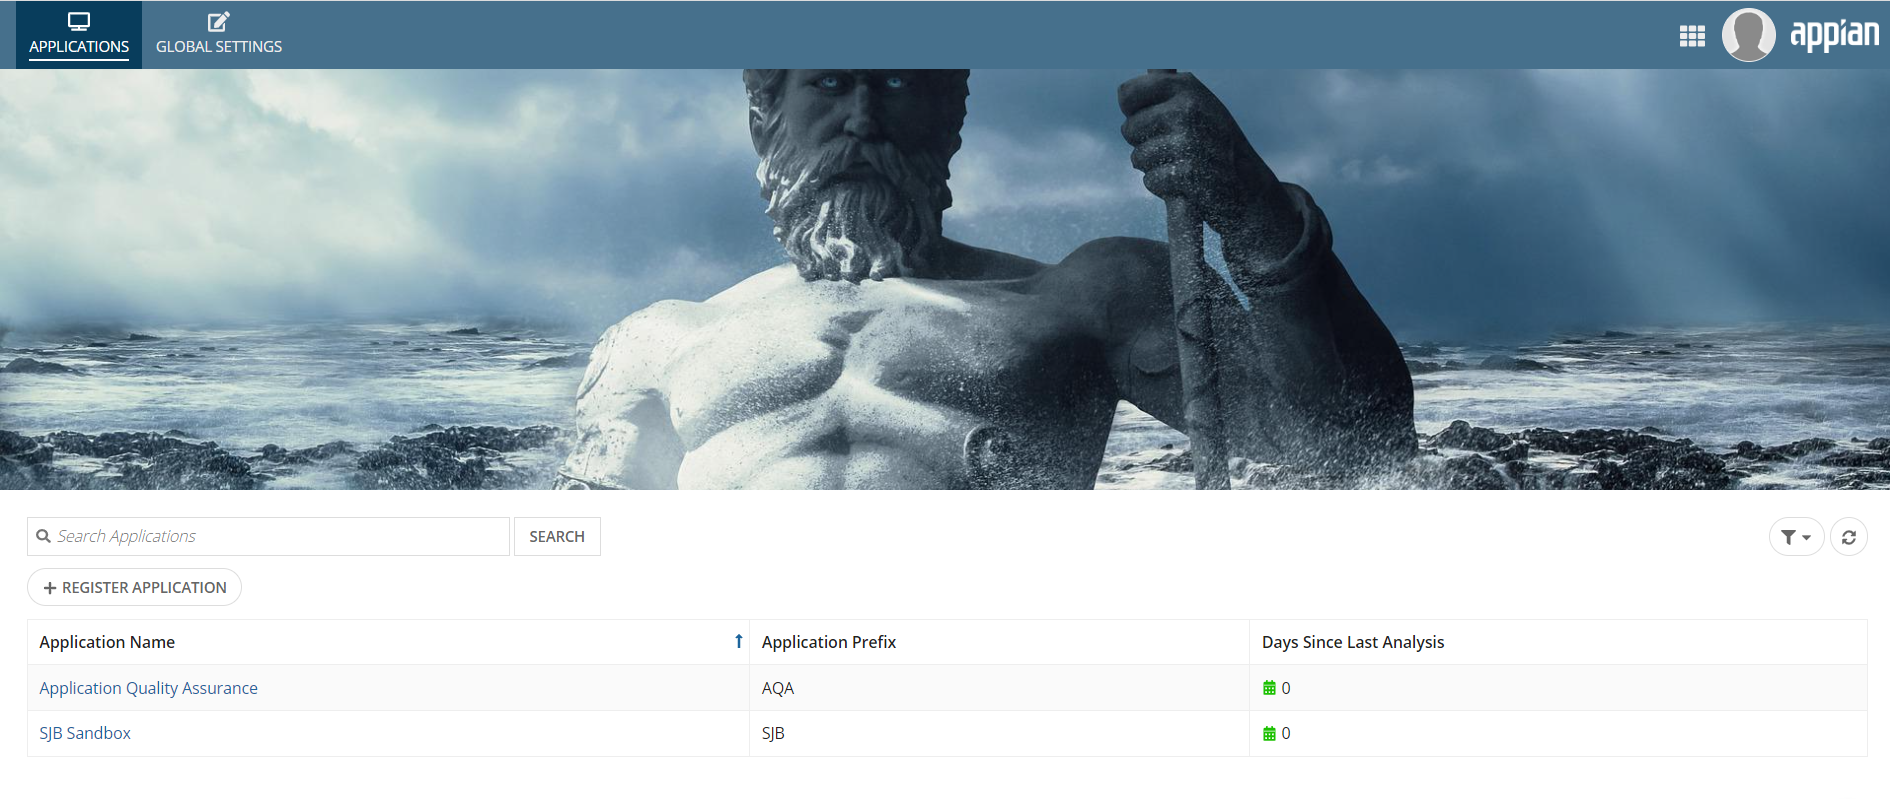Click the Appian logo
Image resolution: width=1890 pixels, height=799 pixels.
1834,35
